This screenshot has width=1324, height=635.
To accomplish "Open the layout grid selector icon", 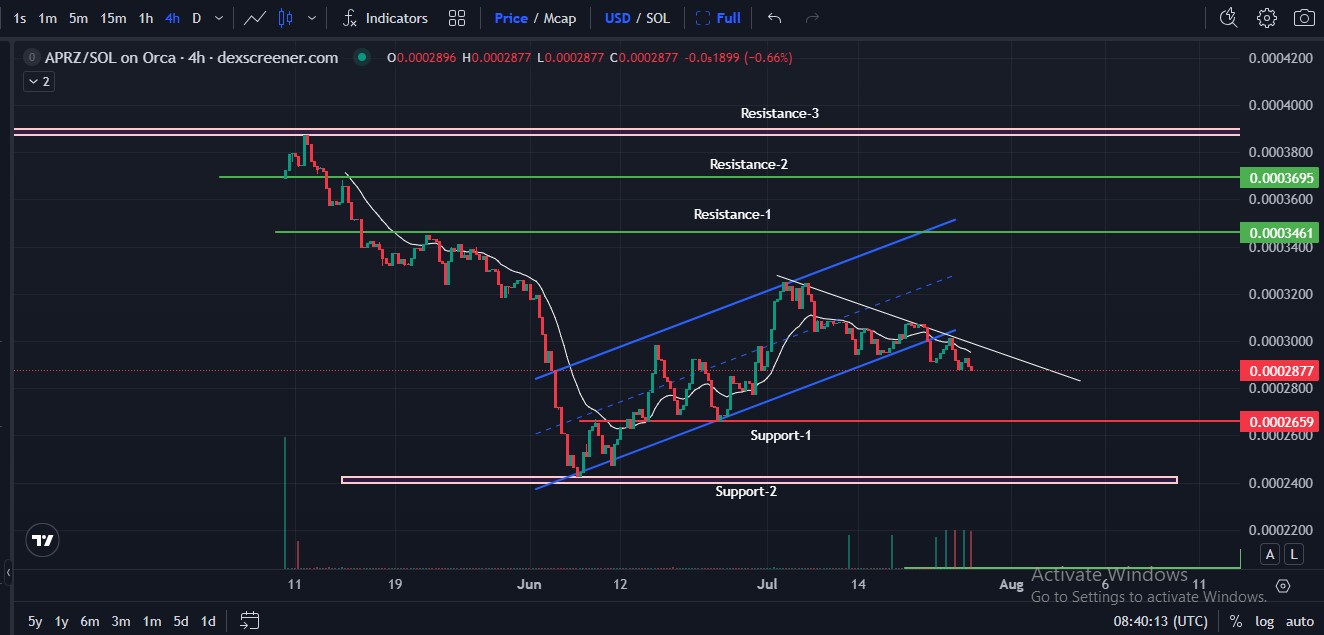I will 457,18.
